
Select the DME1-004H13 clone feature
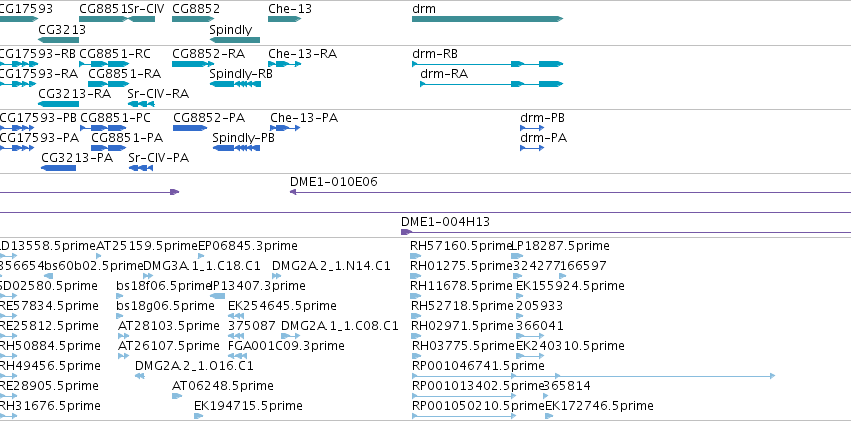click(626, 232)
